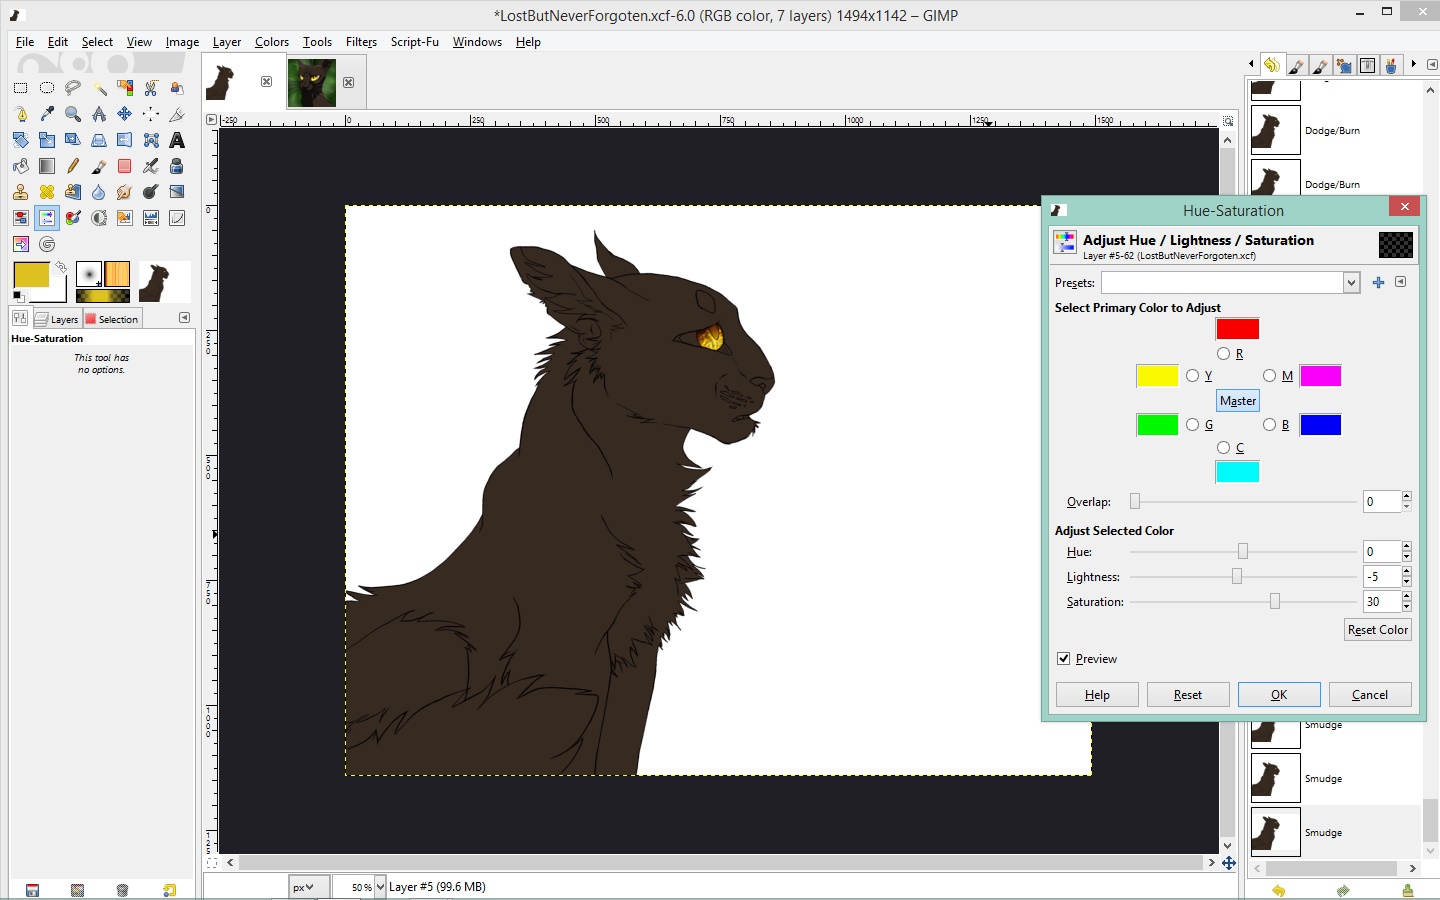
Task: Select the Move tool
Action: click(x=125, y=114)
